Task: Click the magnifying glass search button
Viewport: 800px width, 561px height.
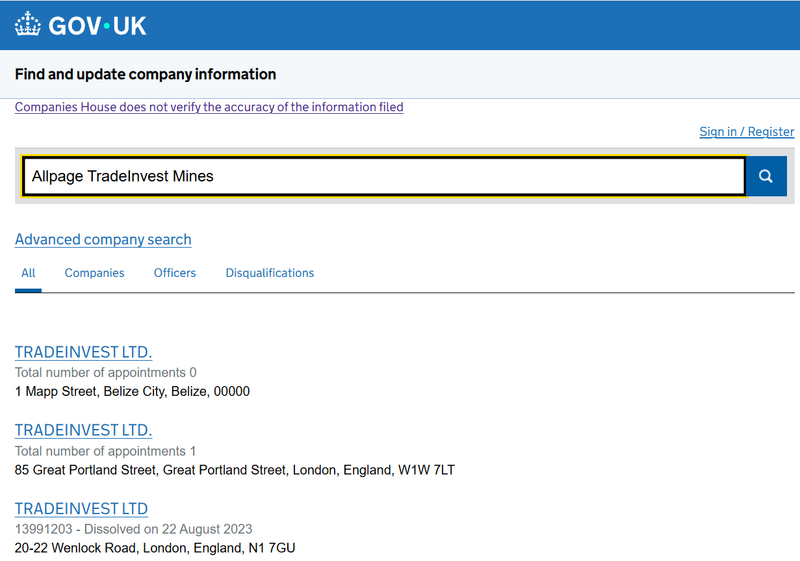Action: pyautogui.click(x=766, y=176)
